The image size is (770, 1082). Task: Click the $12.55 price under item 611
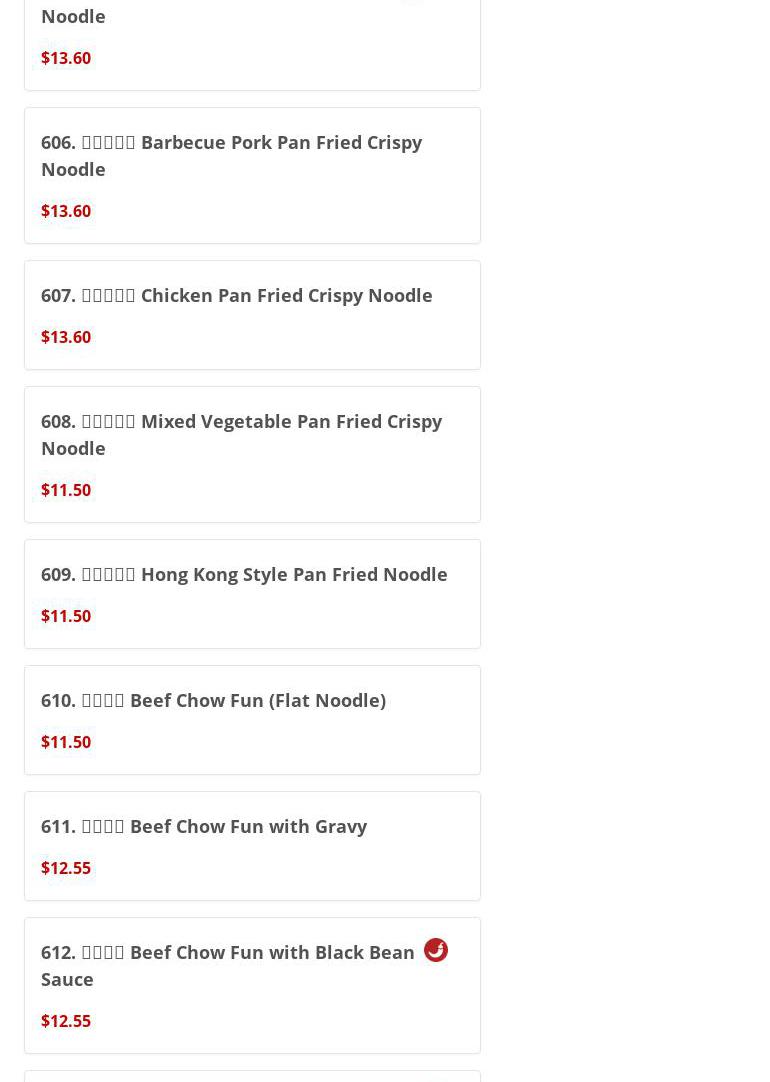[x=66, y=868]
